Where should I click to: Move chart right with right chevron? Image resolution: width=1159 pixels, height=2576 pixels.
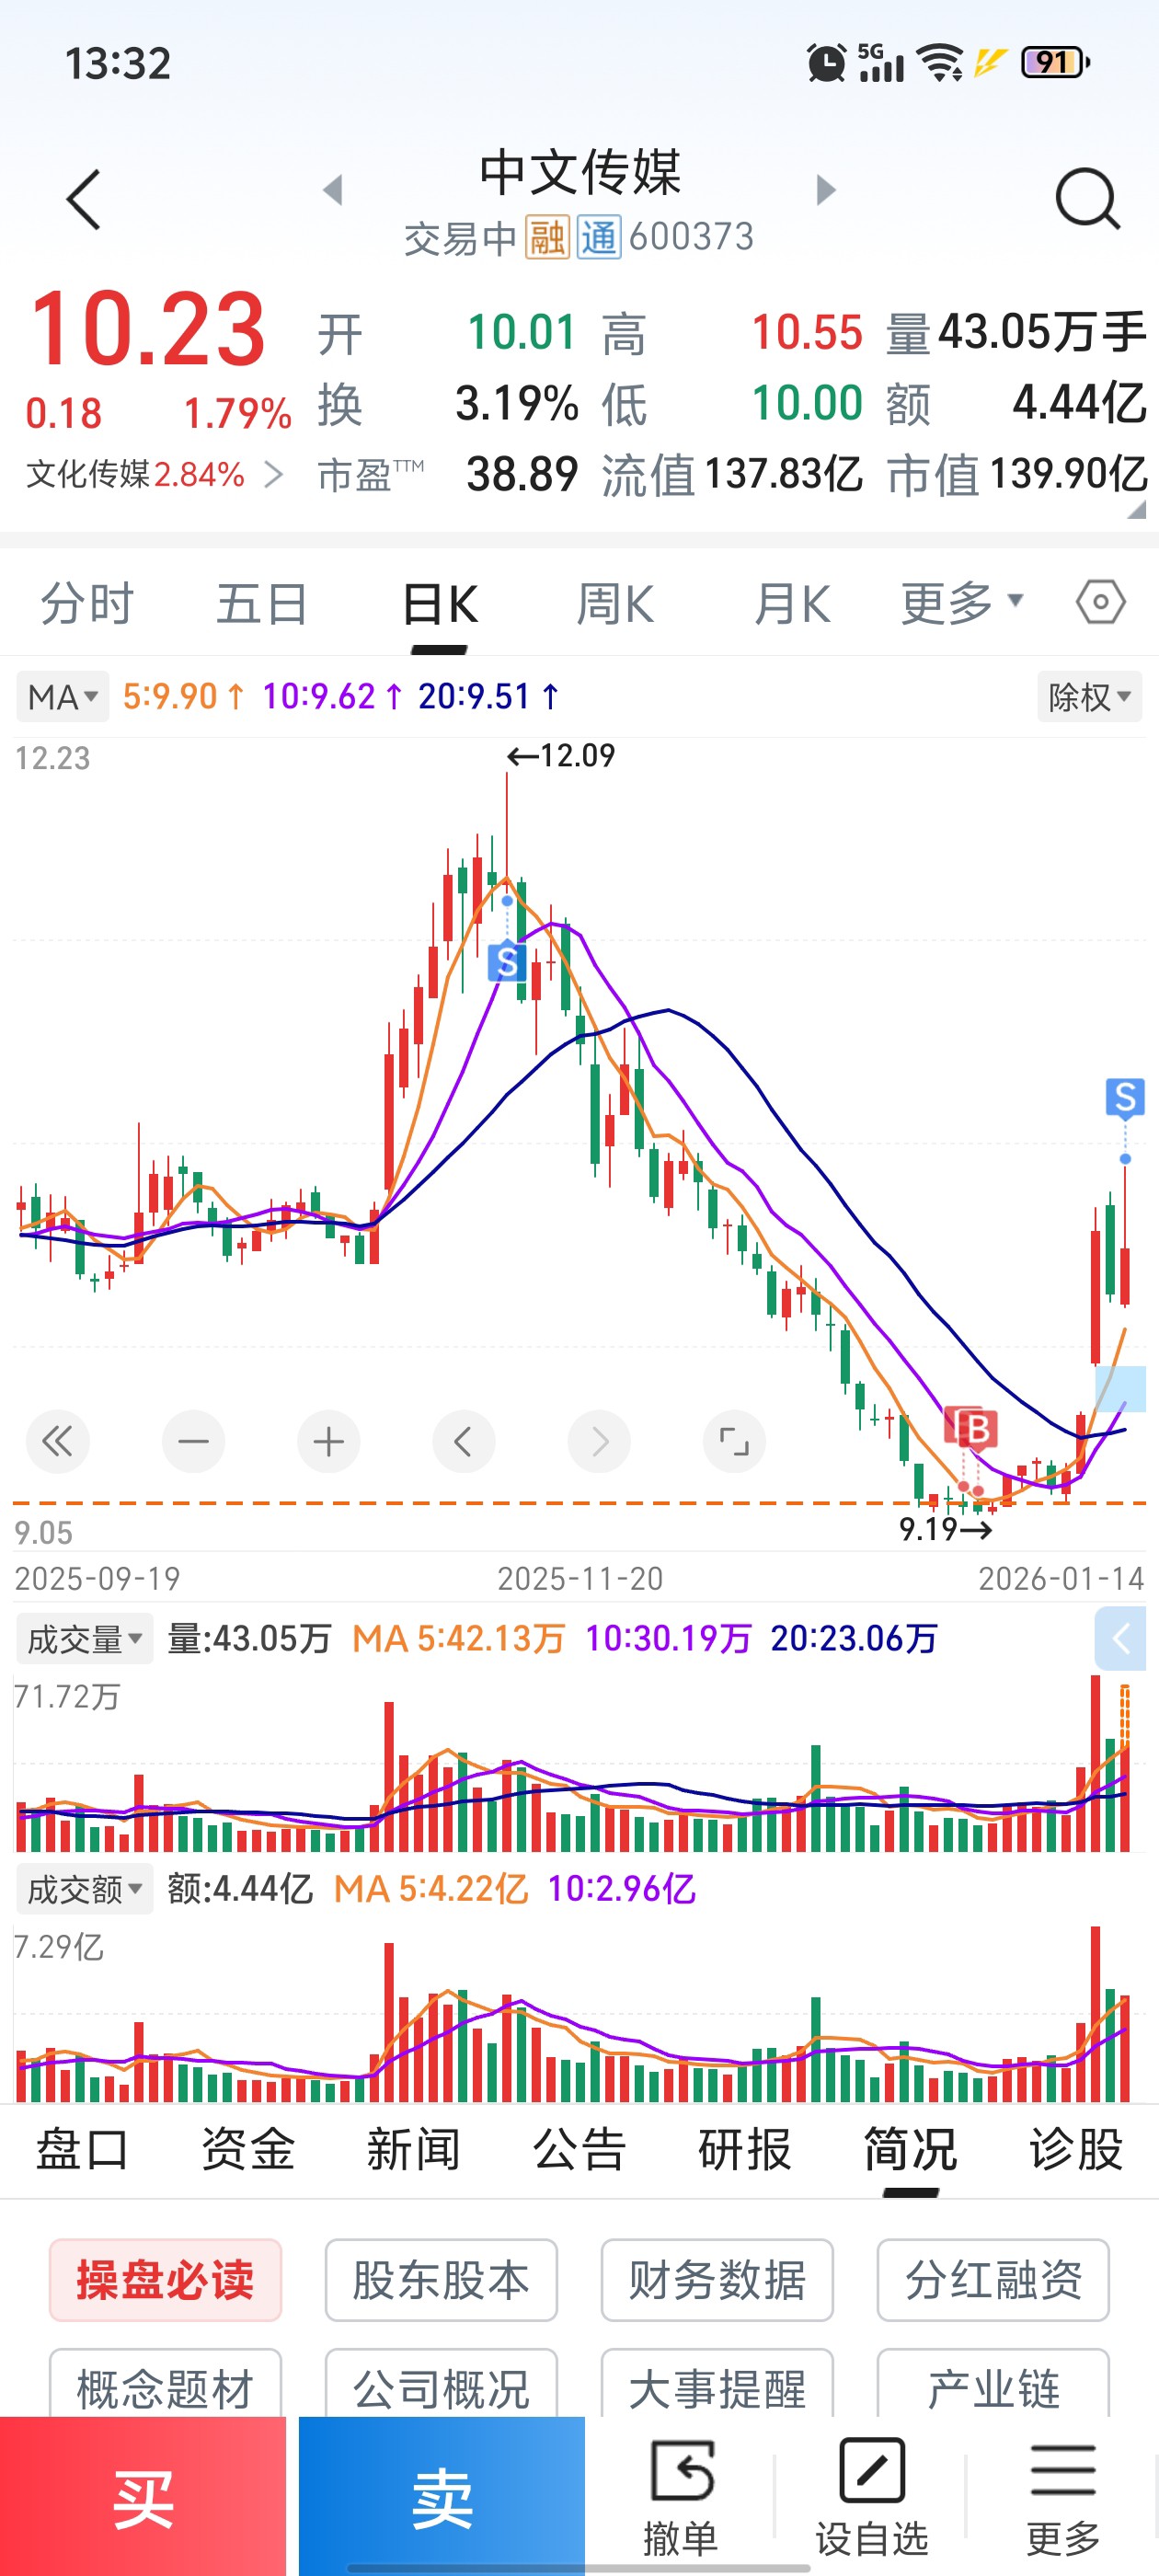coord(599,1441)
